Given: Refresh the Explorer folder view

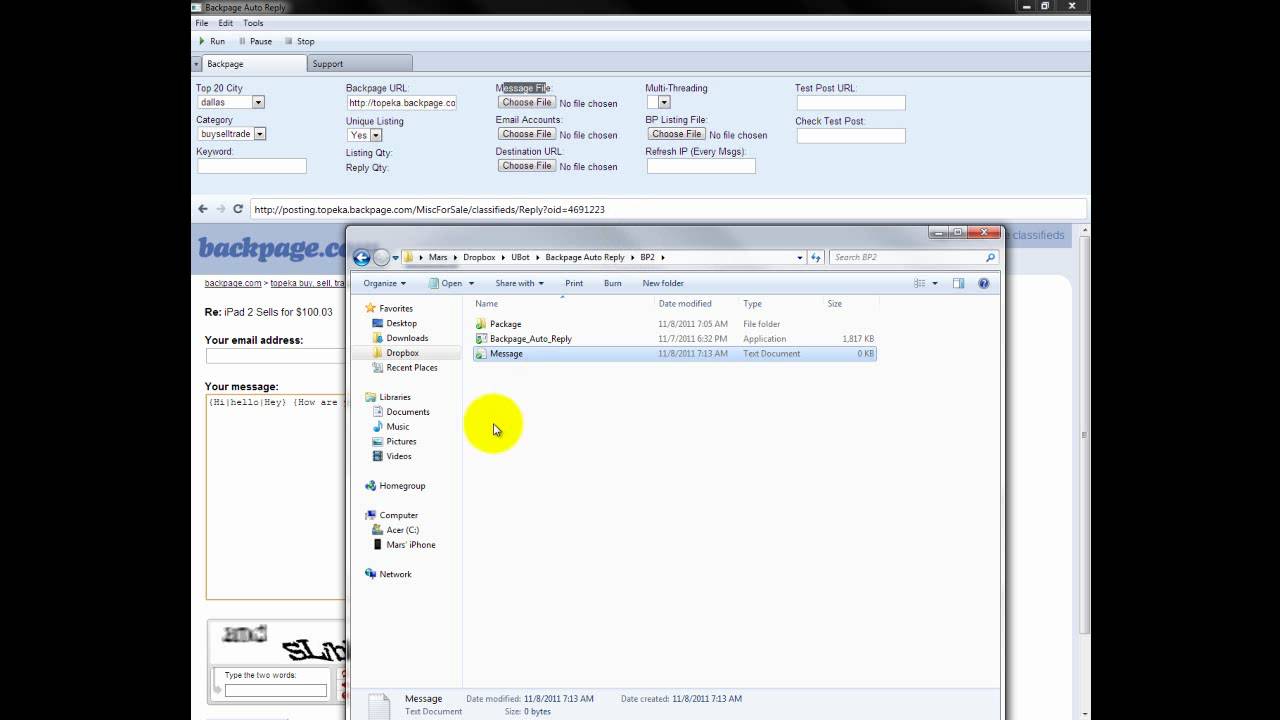Looking at the screenshot, I should 816,257.
